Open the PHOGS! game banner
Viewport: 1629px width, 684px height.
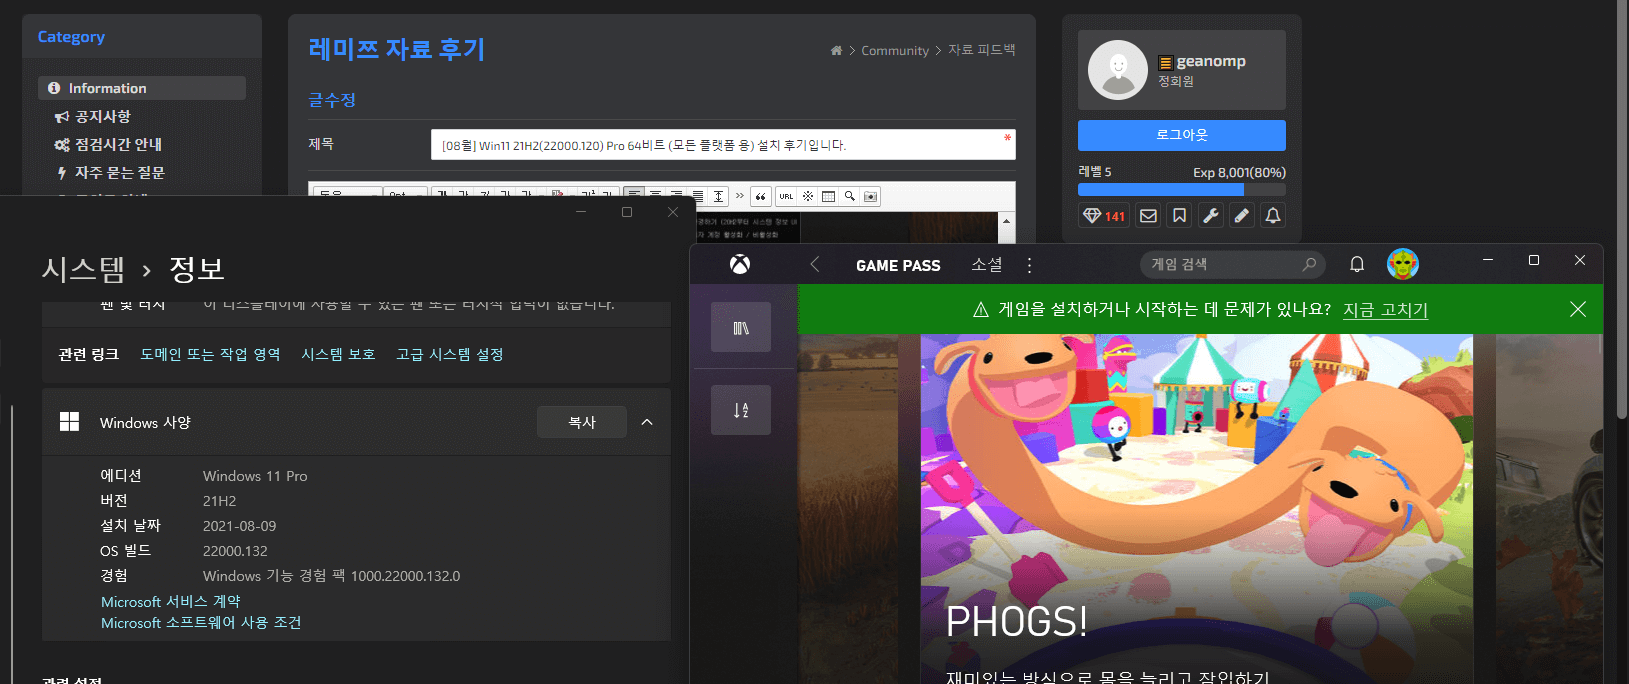pos(1197,509)
